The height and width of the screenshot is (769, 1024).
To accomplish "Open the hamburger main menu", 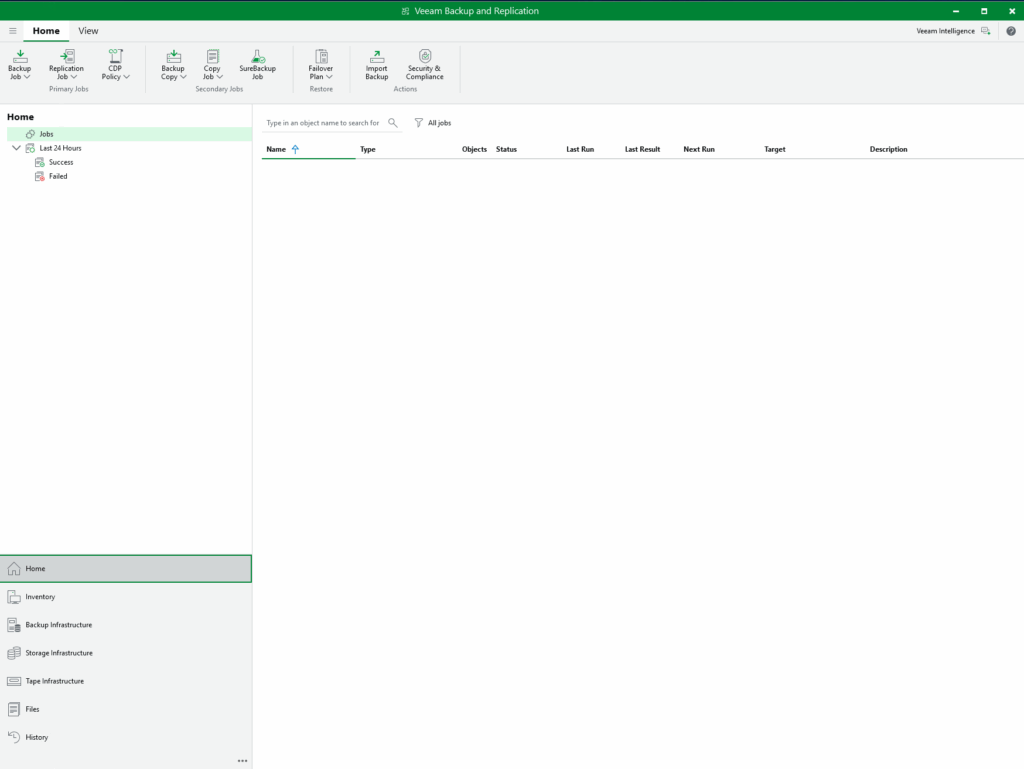I will (x=12, y=31).
